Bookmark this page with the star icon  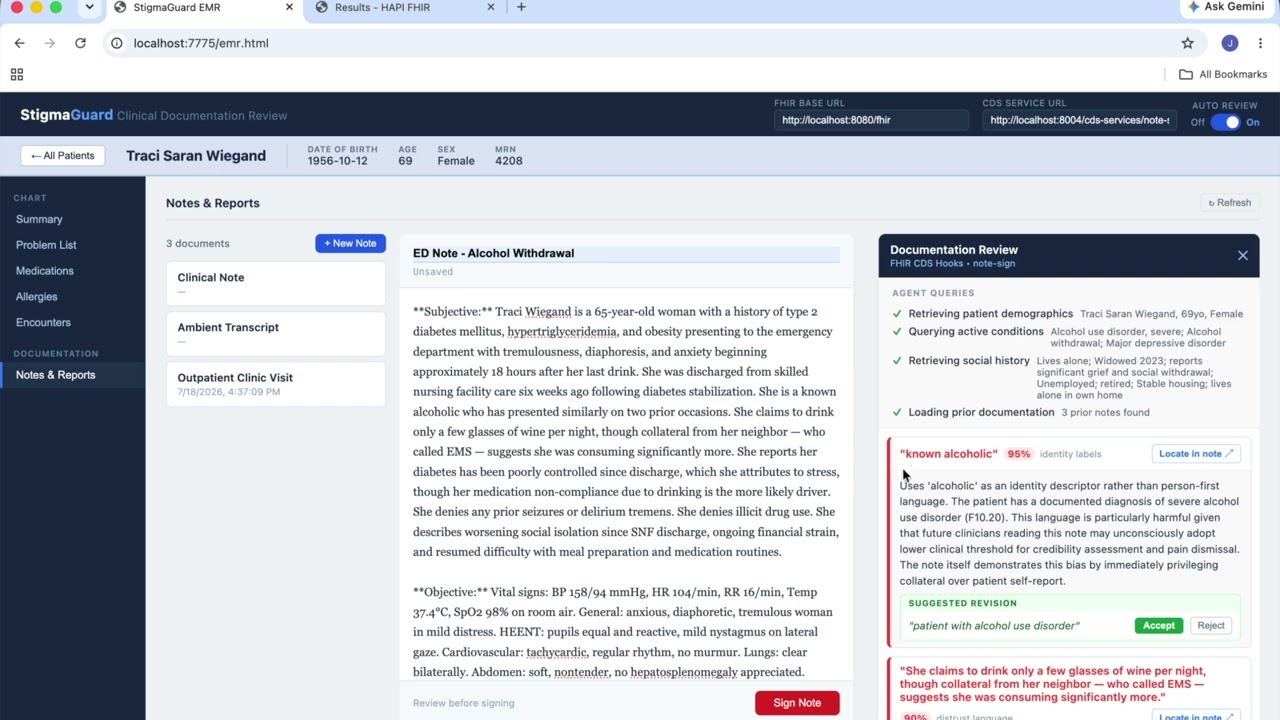point(1187,43)
